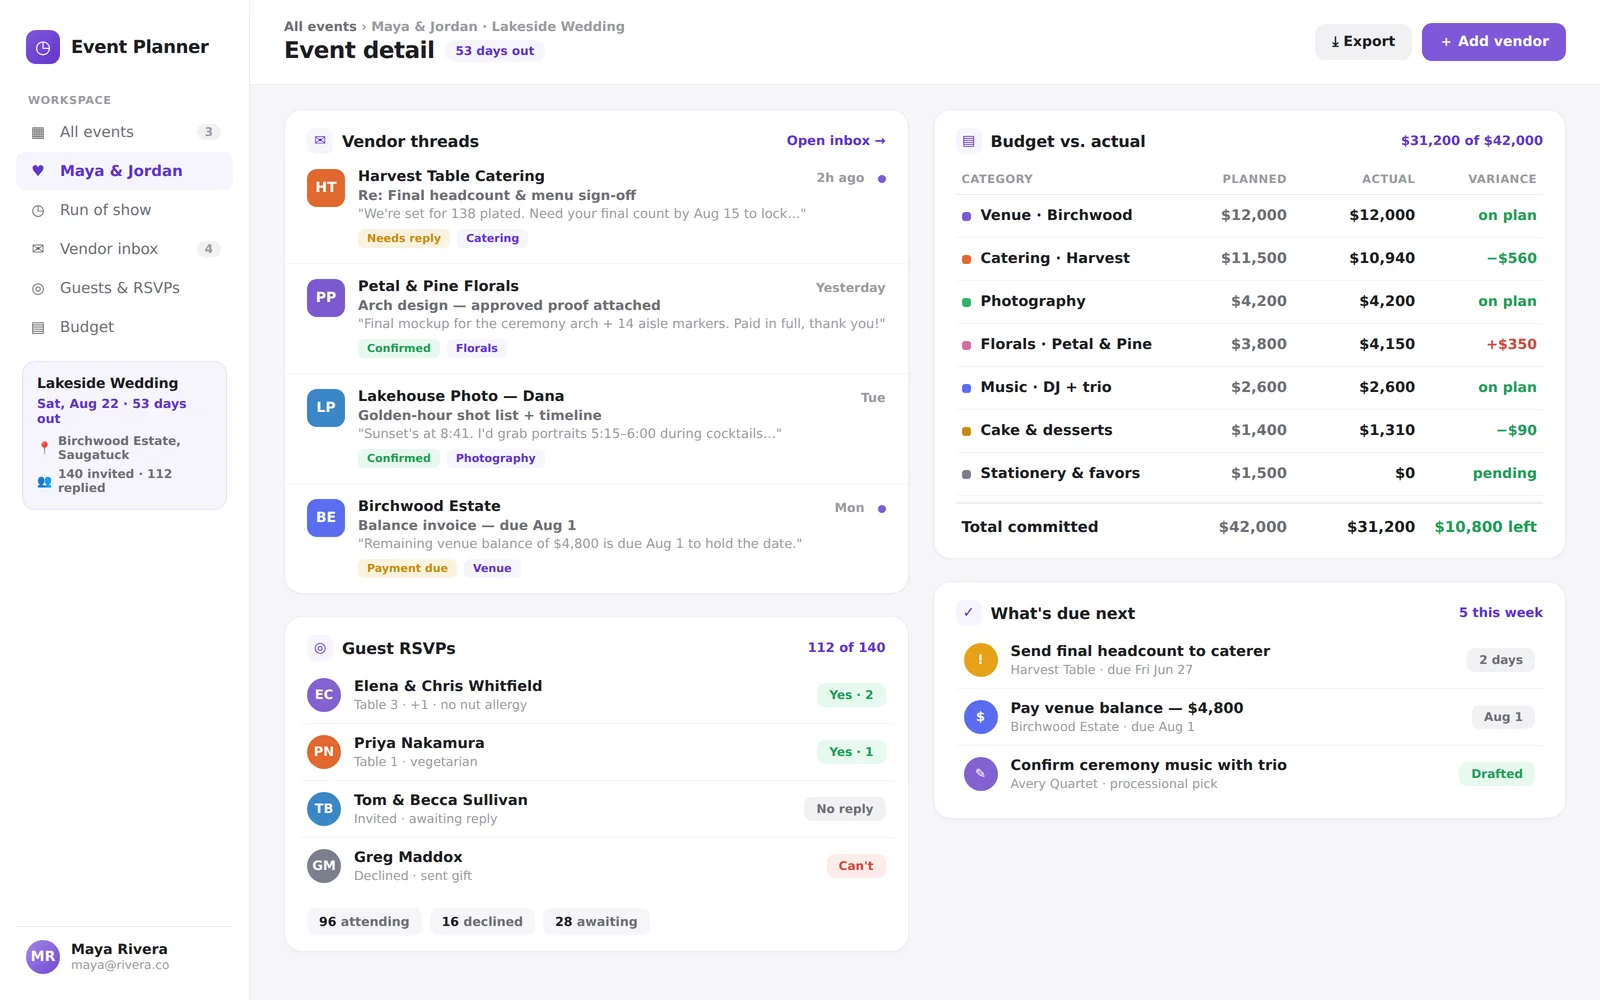This screenshot has width=1600, height=1000.
Task: Click the PN avatar for Priya Nakamura
Action: (324, 752)
